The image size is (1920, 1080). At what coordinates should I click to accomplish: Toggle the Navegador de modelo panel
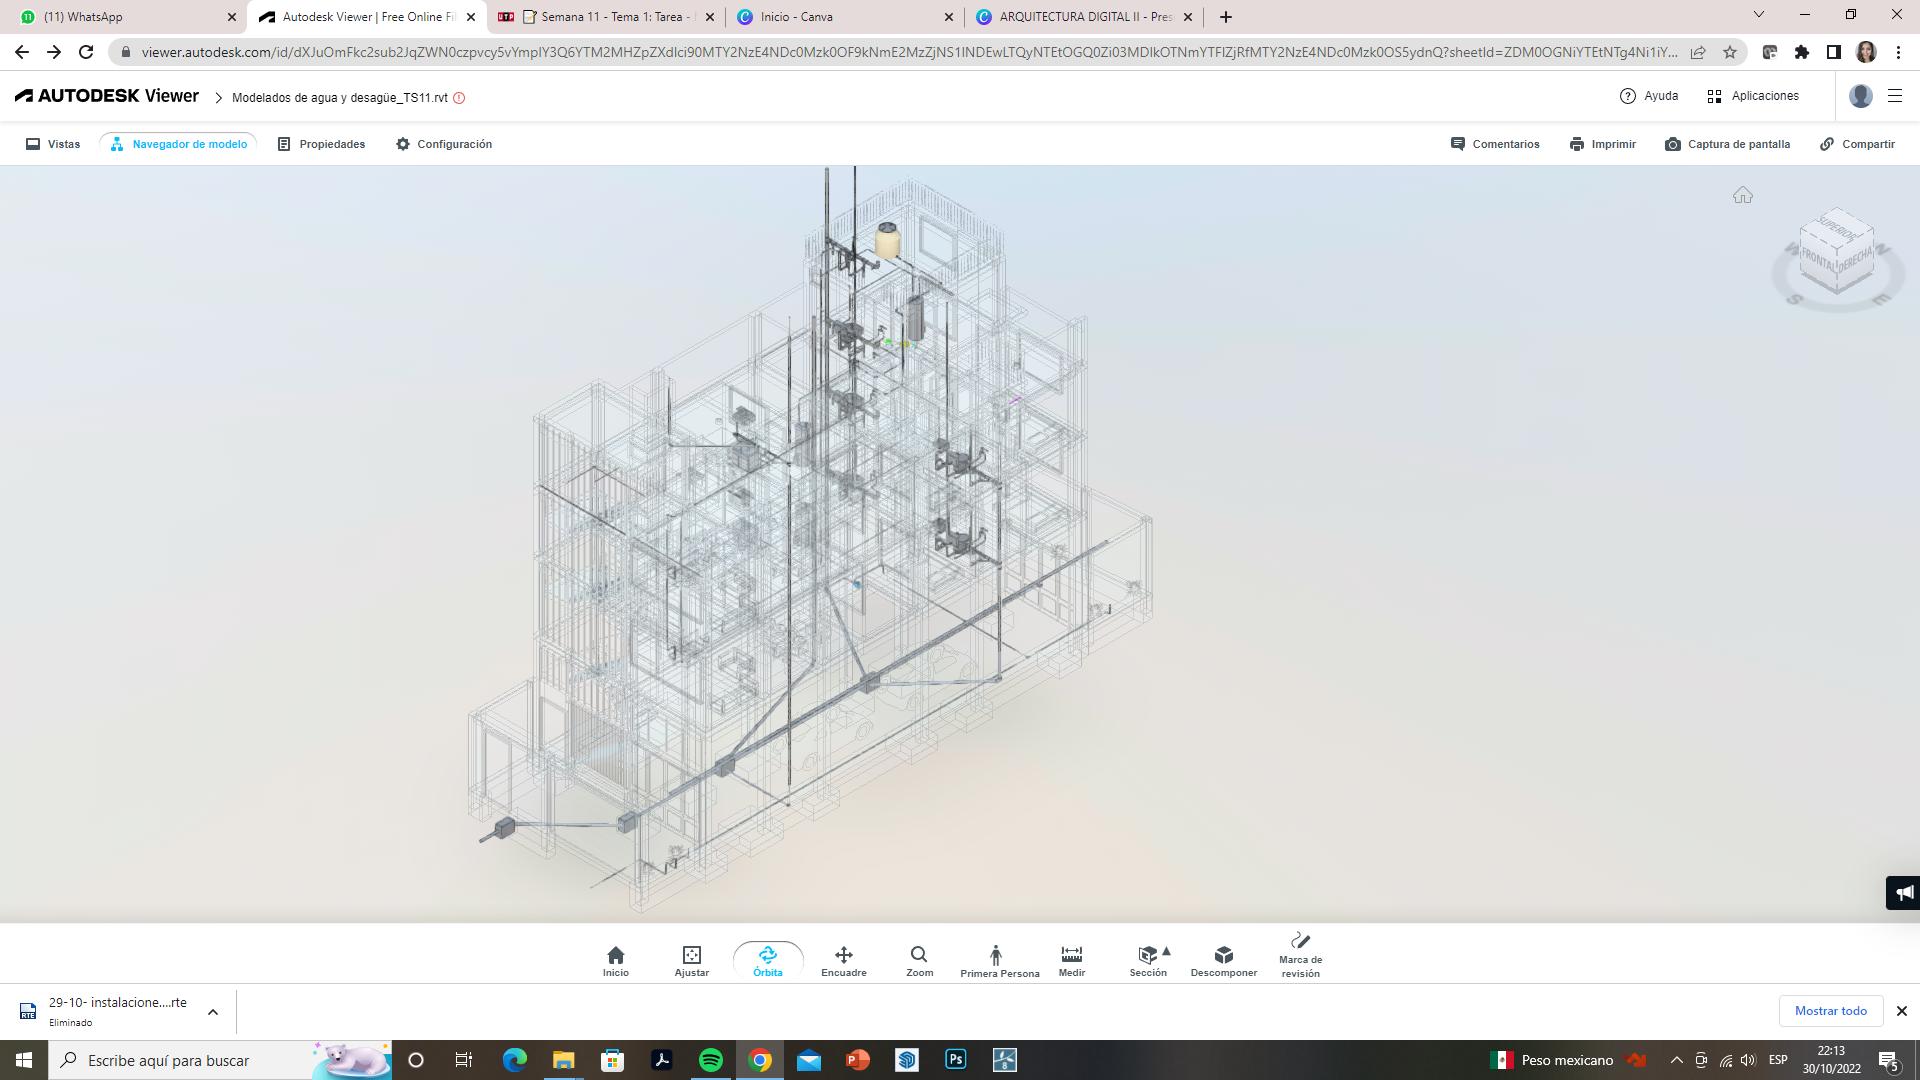pyautogui.click(x=178, y=144)
